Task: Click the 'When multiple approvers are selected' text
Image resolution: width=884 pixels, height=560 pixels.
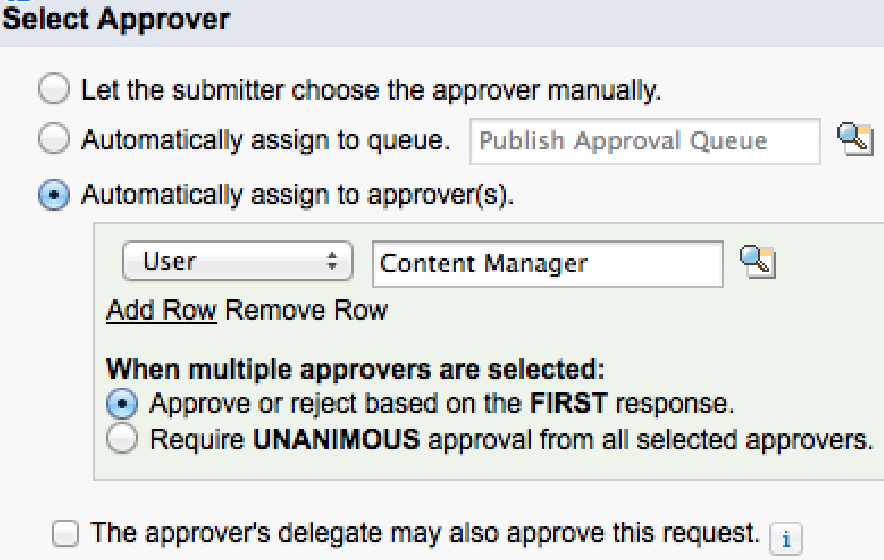Action: 355,370
